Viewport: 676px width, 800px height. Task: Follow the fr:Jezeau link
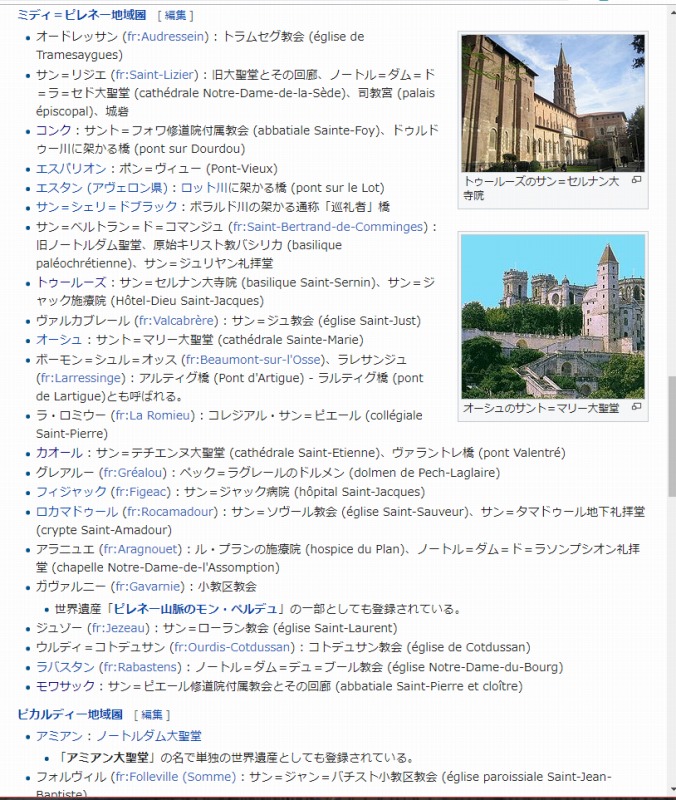point(118,628)
